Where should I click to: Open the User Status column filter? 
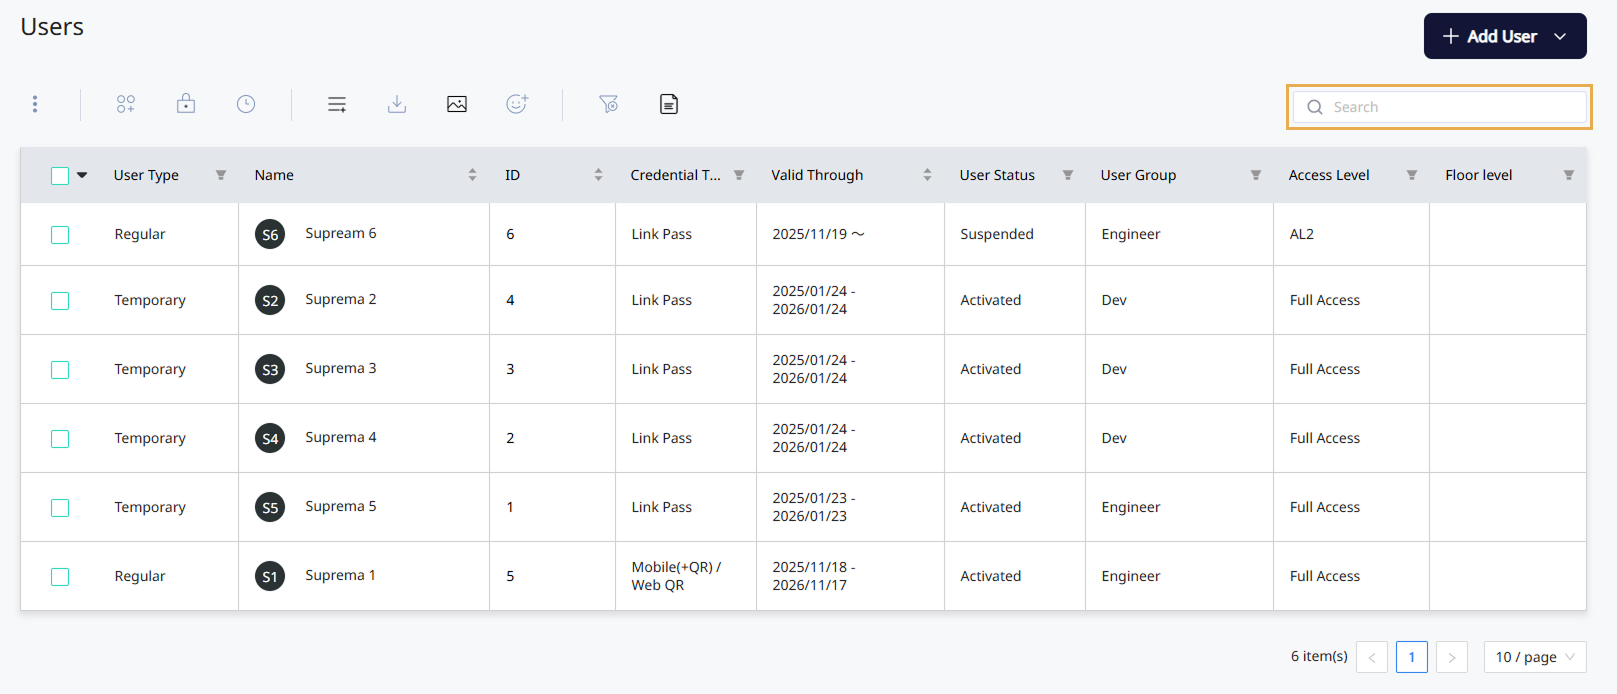[1068, 175]
